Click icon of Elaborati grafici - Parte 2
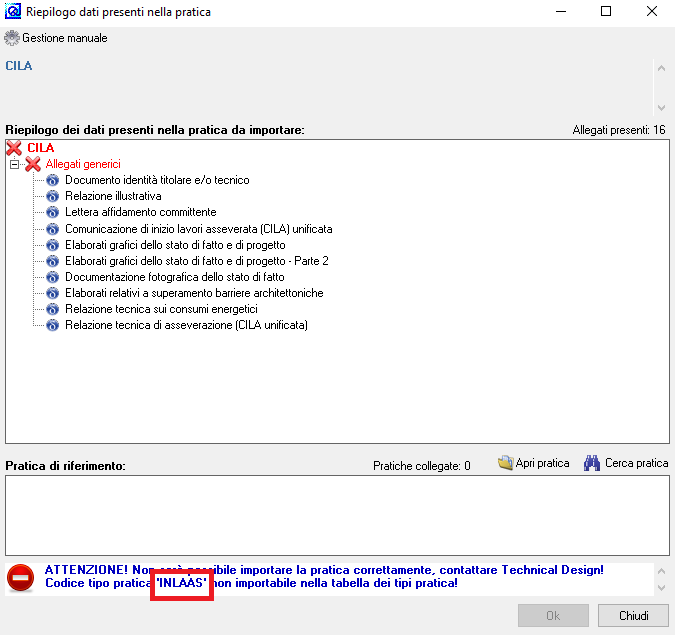The image size is (675, 635). tap(53, 261)
